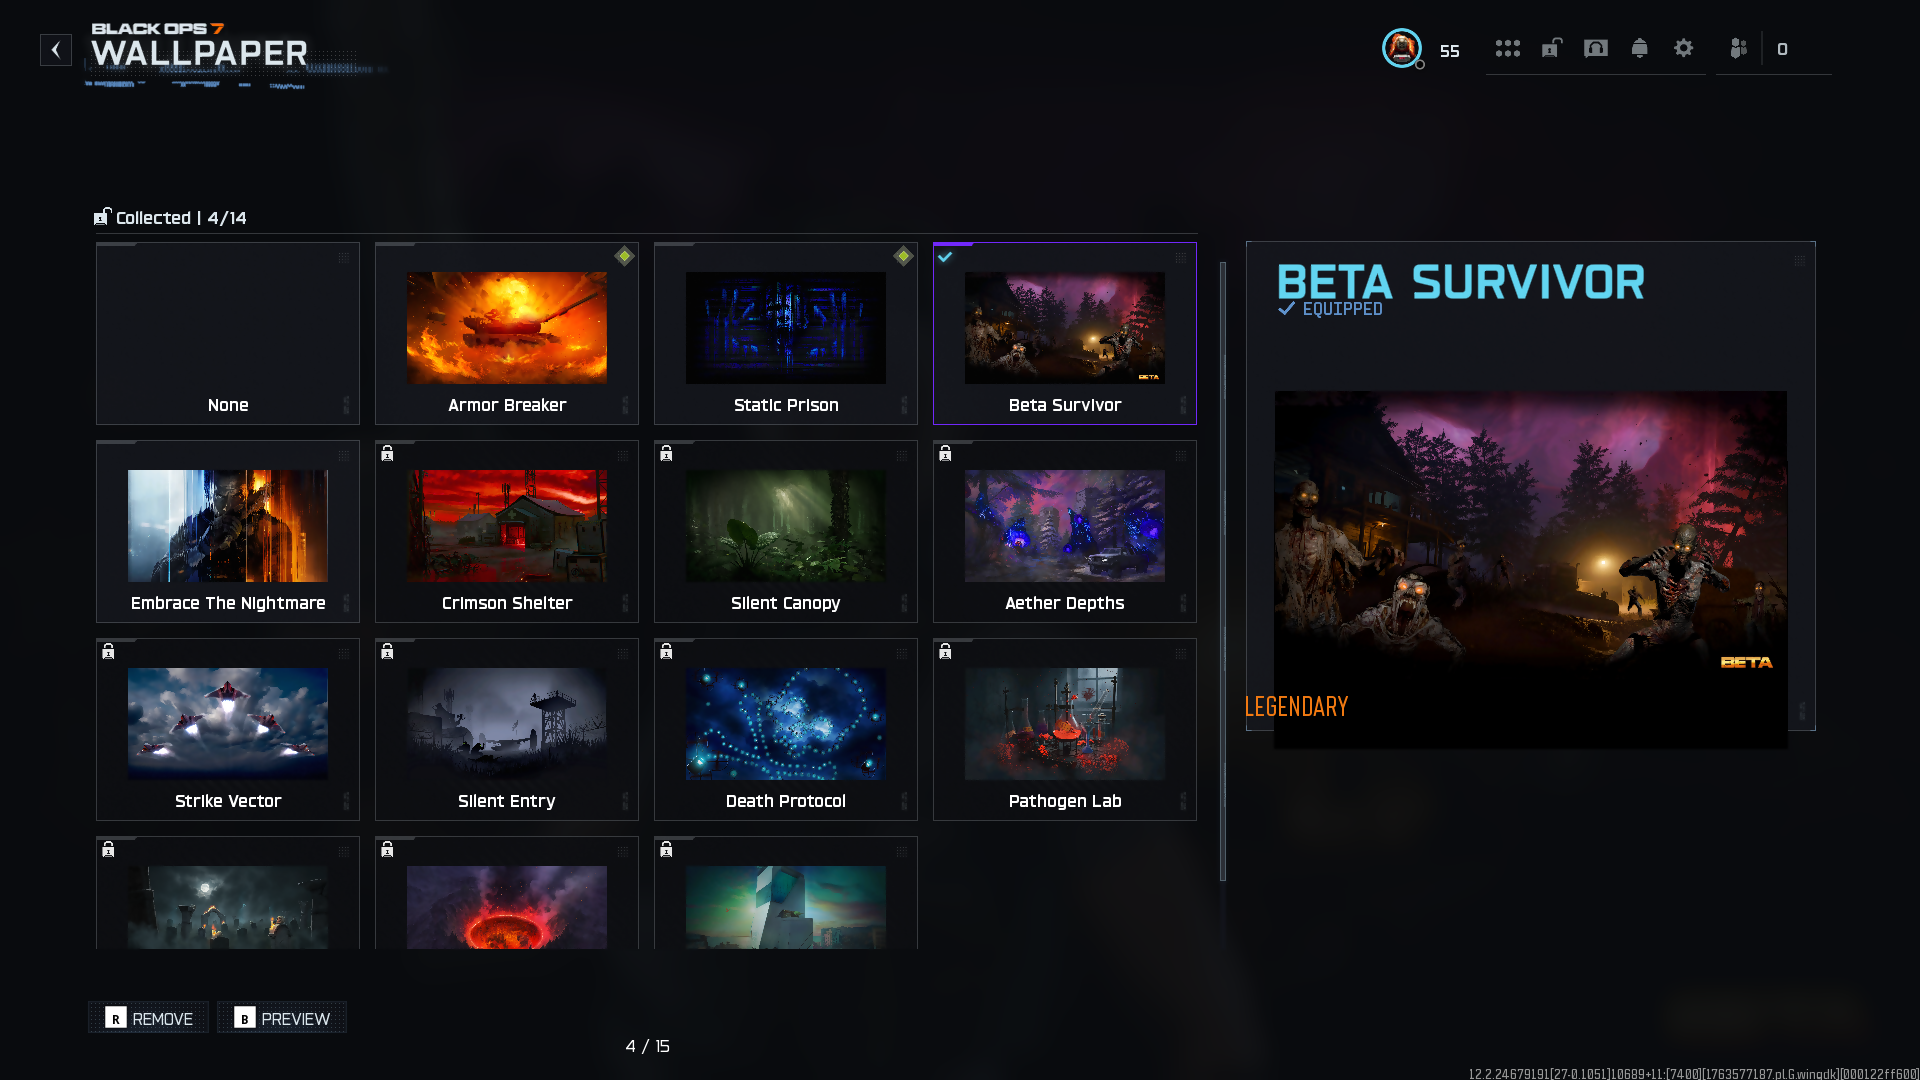This screenshot has height=1080, width=1920.
Task: Click the Preview button
Action: coord(282,1018)
